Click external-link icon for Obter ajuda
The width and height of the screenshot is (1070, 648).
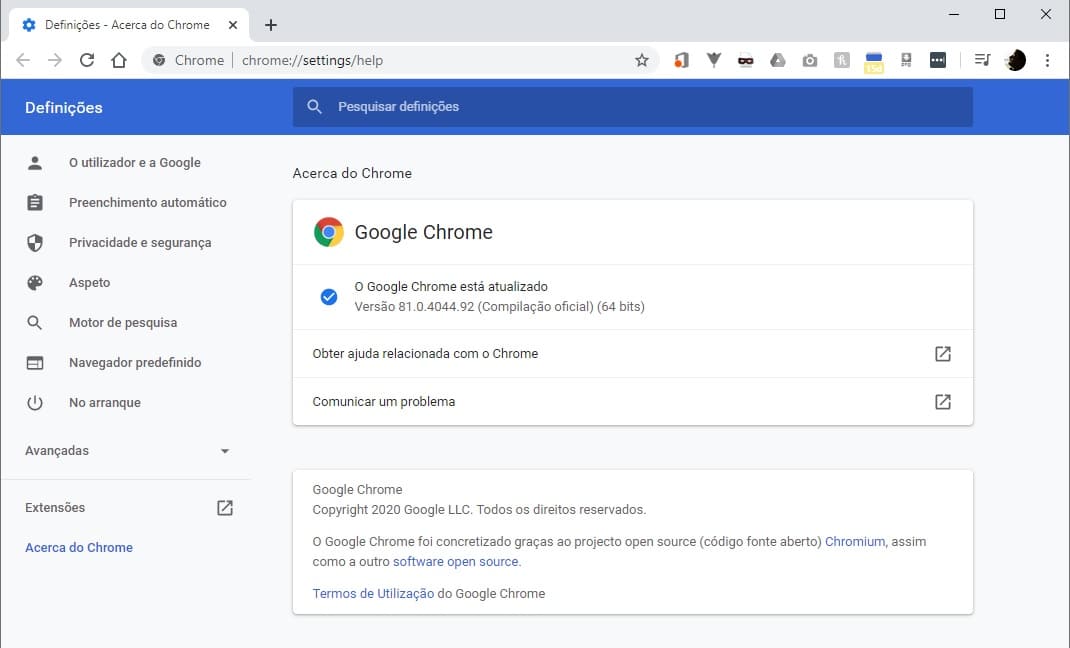[x=942, y=353]
